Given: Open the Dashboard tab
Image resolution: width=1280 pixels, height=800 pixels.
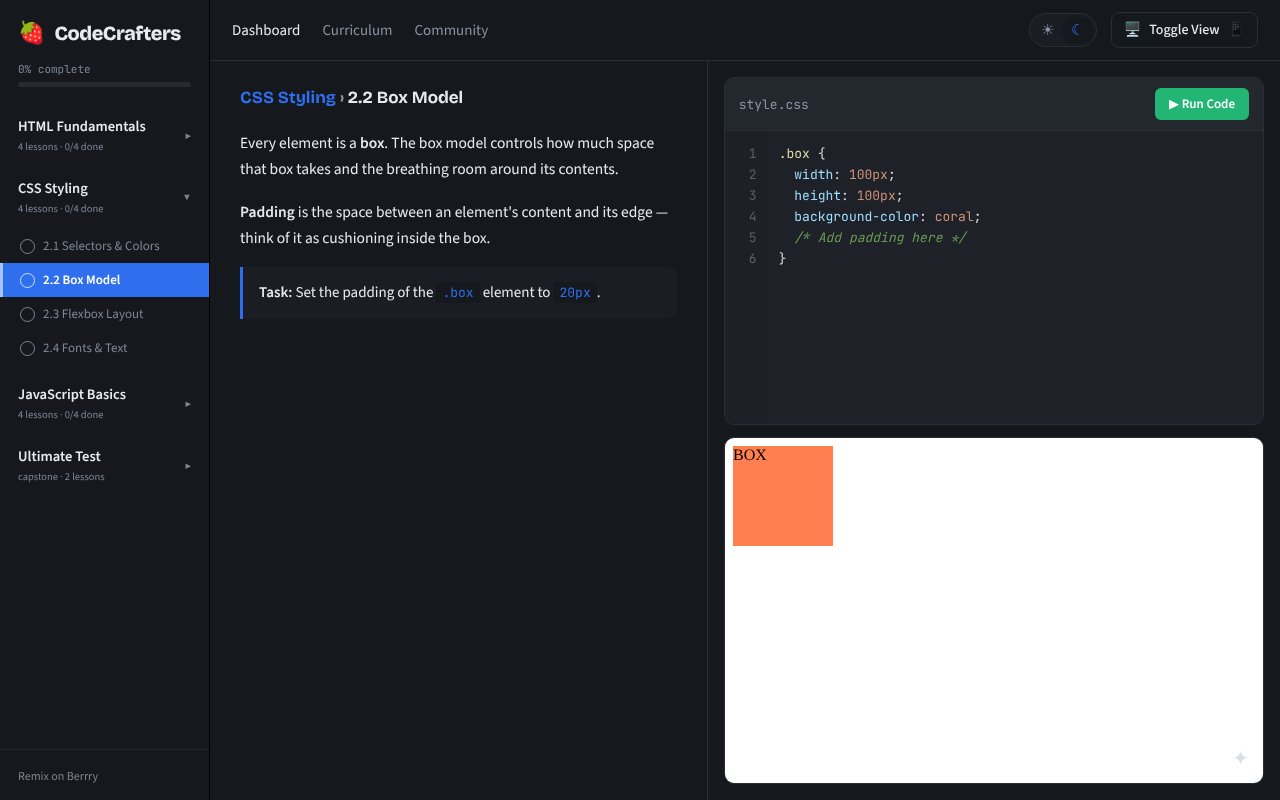Looking at the screenshot, I should [x=266, y=30].
